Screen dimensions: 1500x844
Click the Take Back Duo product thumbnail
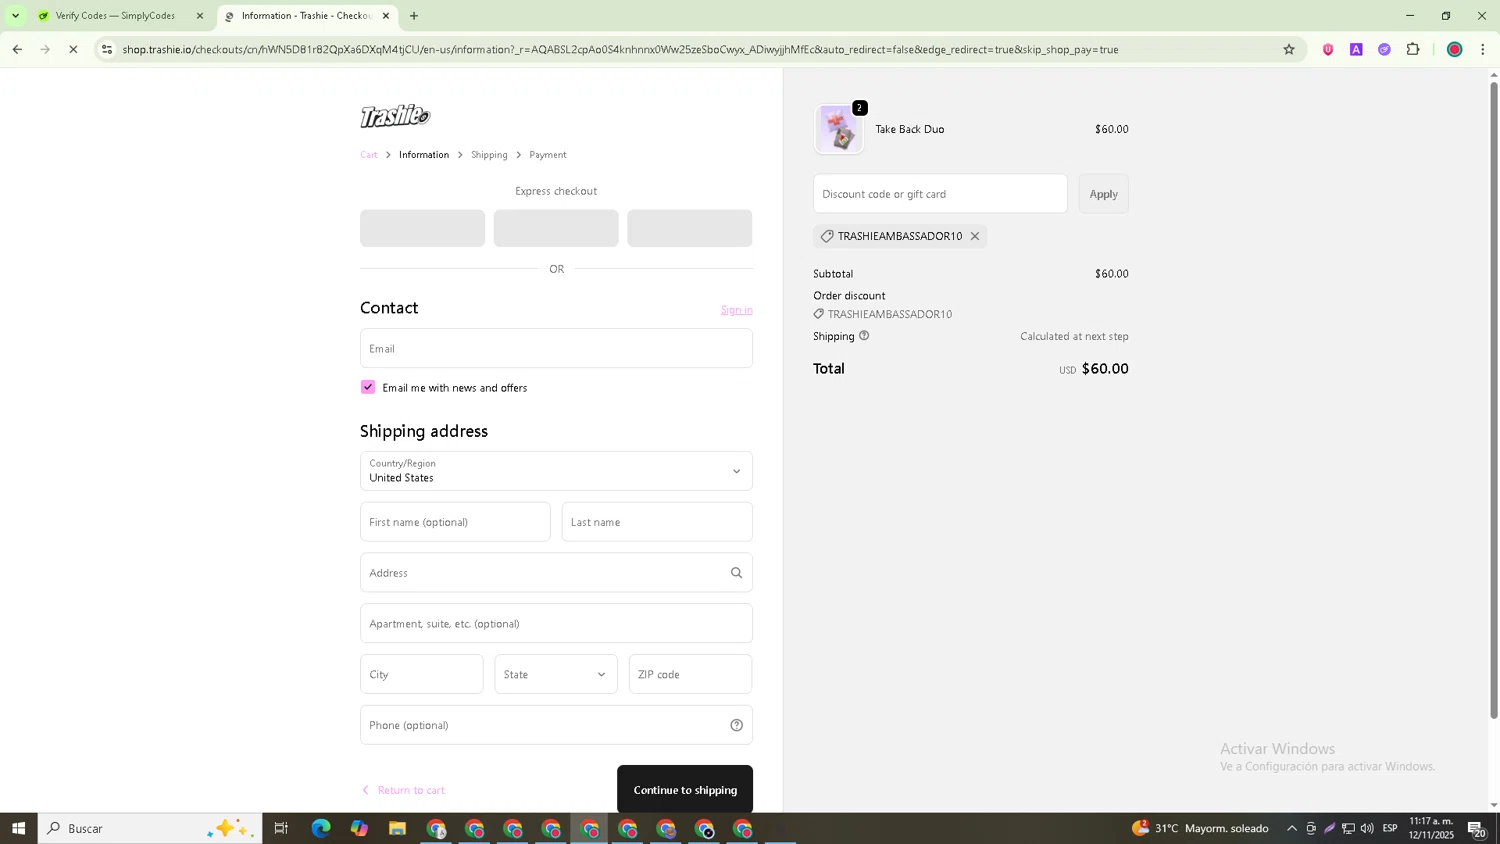[x=839, y=129]
